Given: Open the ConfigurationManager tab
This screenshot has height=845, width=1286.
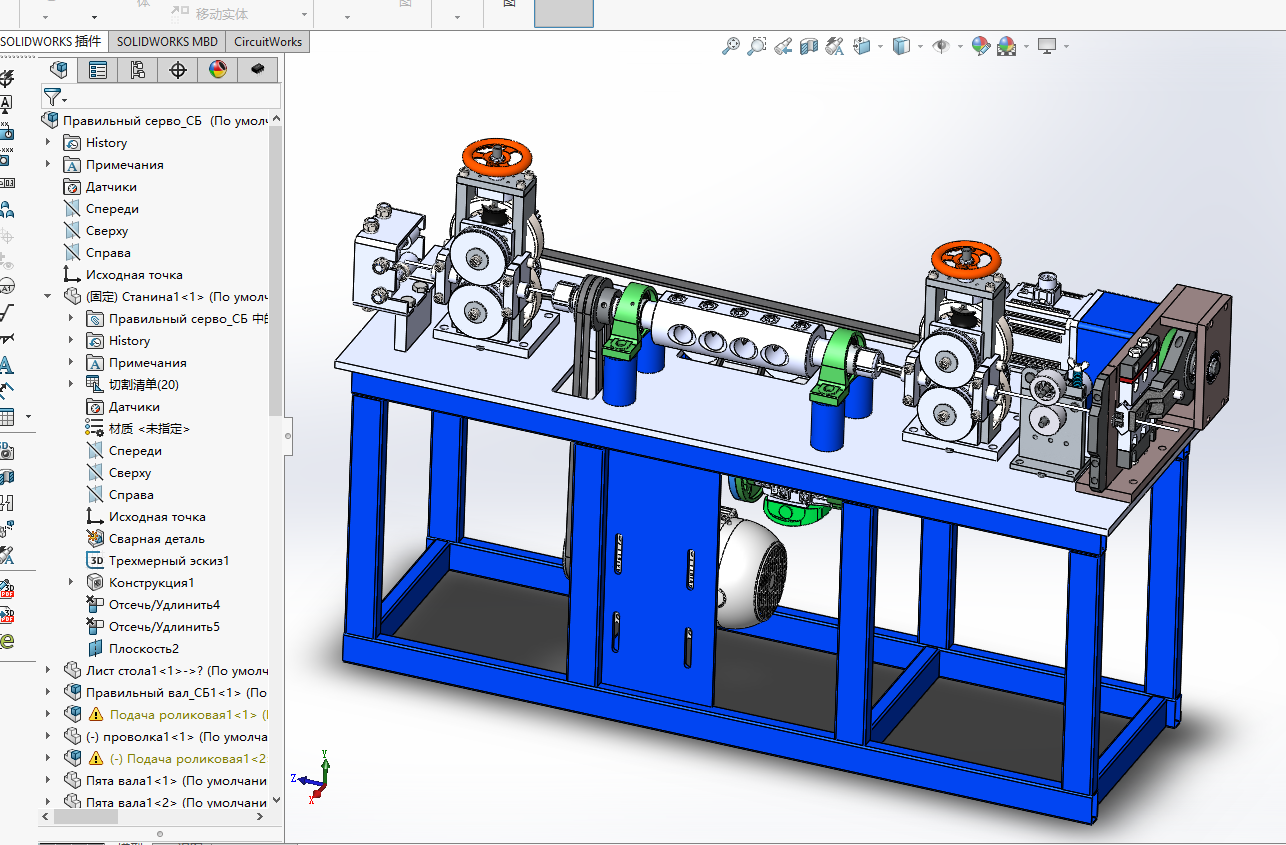Looking at the screenshot, I should [138, 69].
